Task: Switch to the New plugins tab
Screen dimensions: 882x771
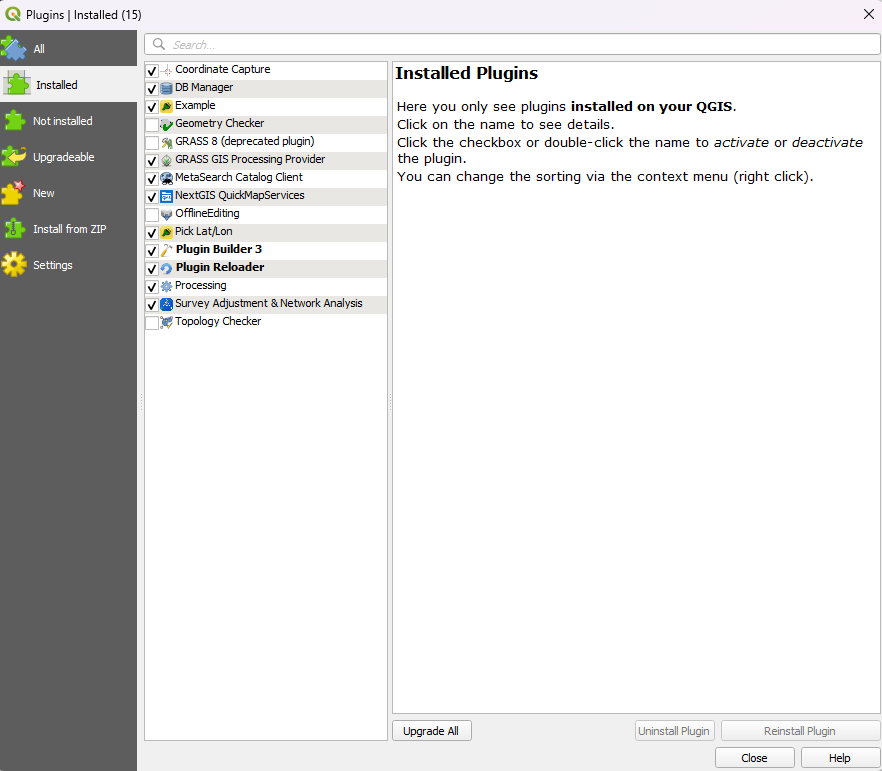Action: click(68, 192)
